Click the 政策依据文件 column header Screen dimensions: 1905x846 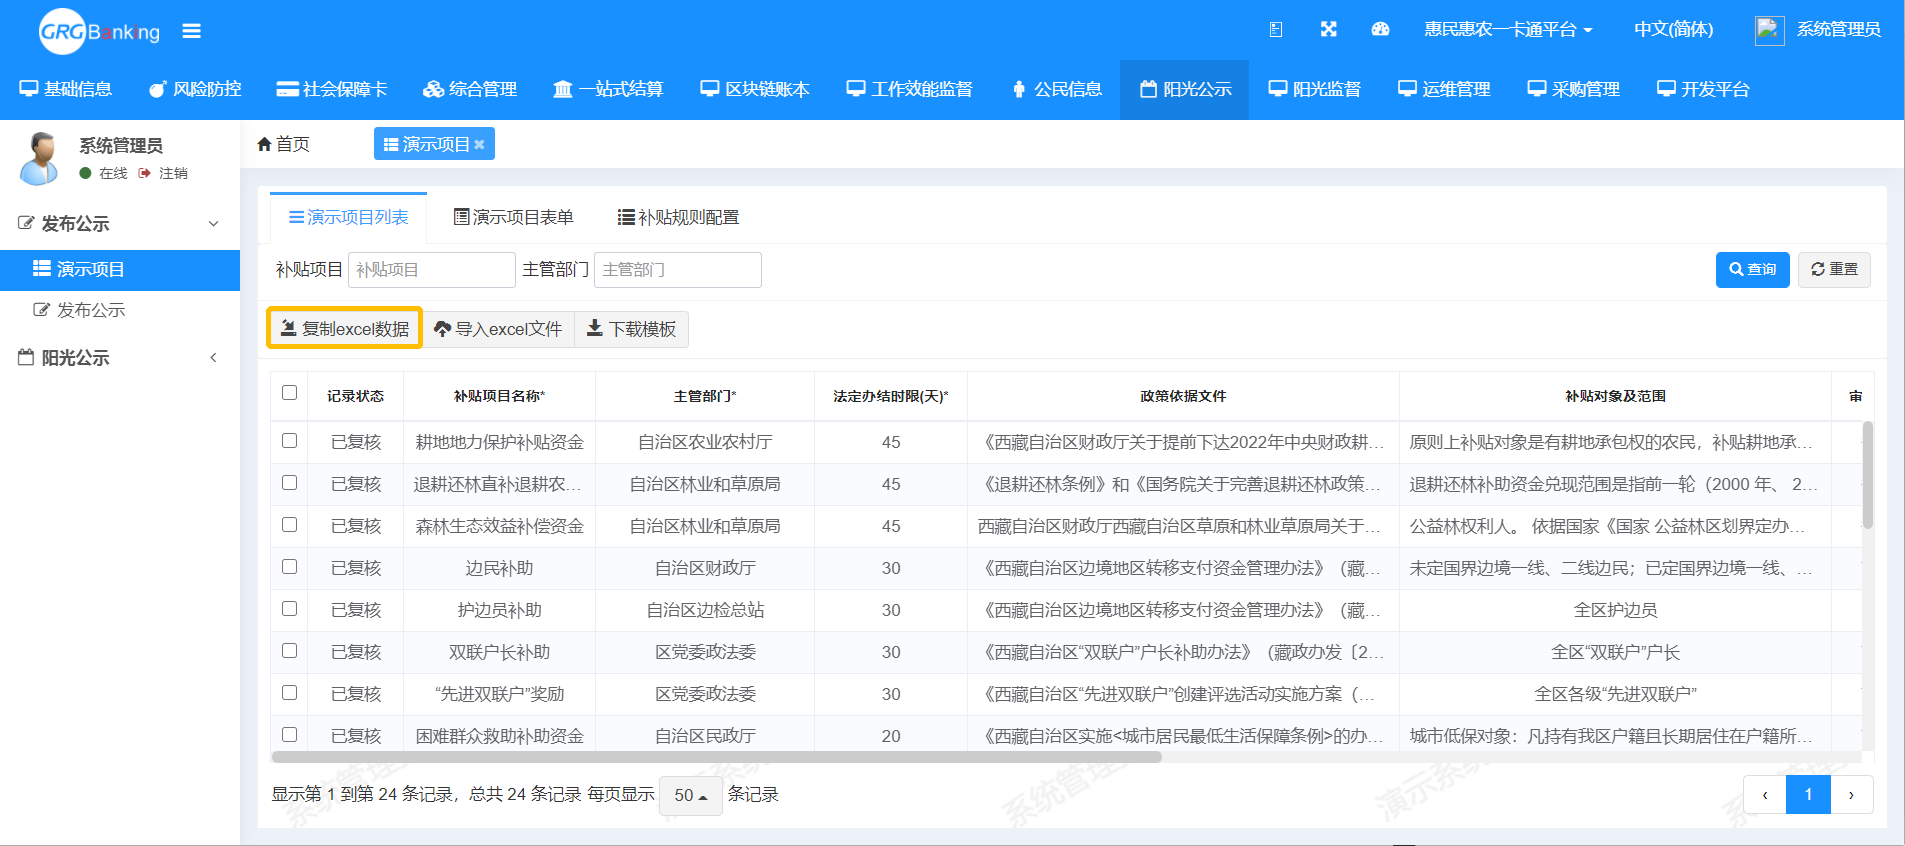point(1183,396)
